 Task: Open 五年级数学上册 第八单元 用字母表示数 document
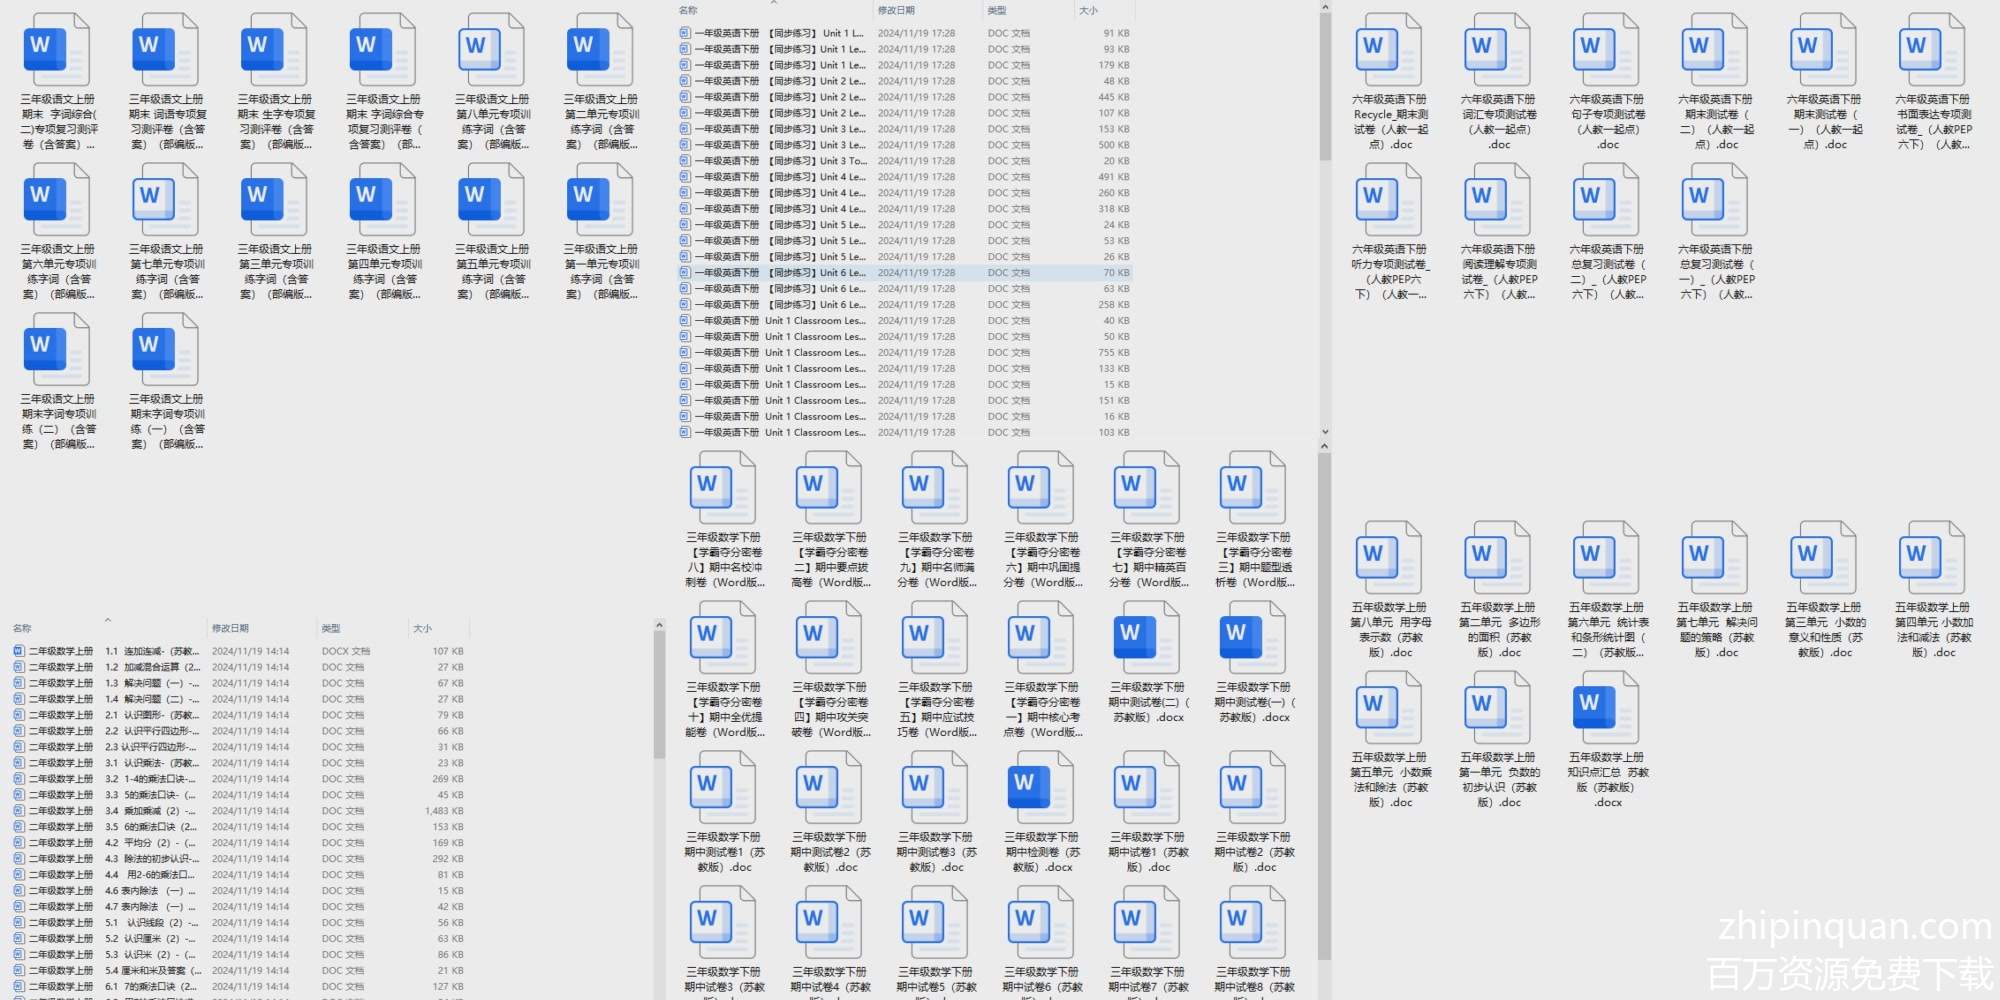(x=1388, y=559)
